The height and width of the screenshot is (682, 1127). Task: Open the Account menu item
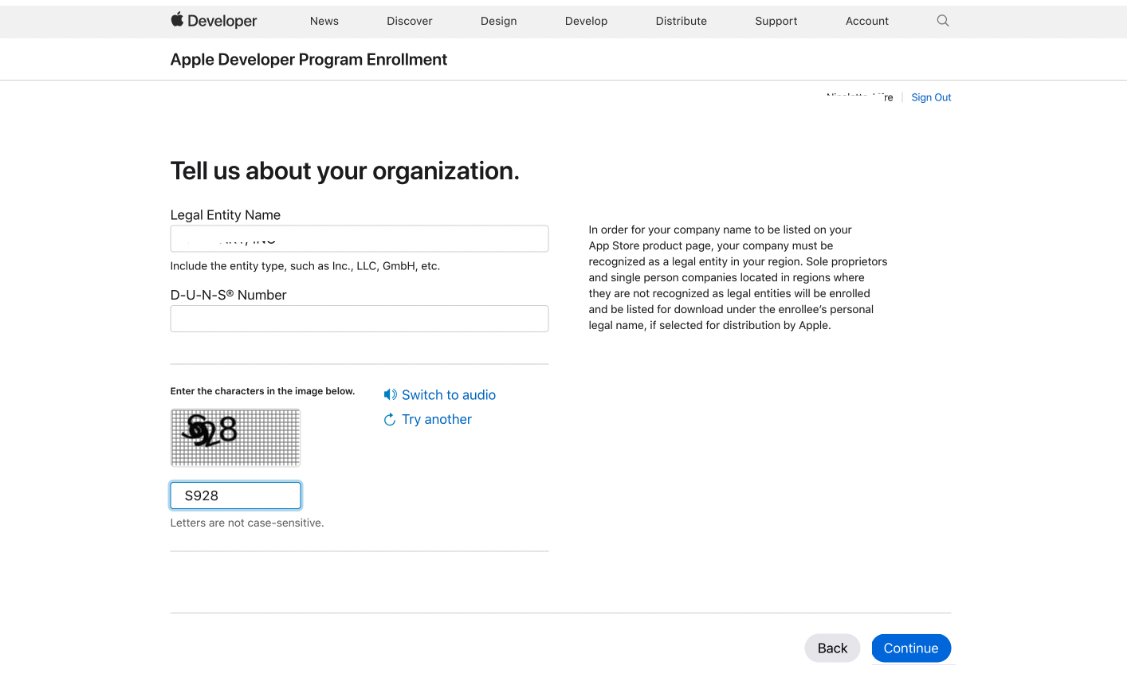point(867,21)
